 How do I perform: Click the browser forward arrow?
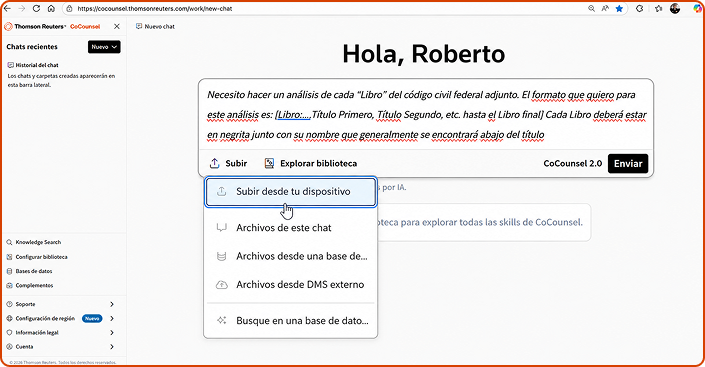tap(22, 9)
